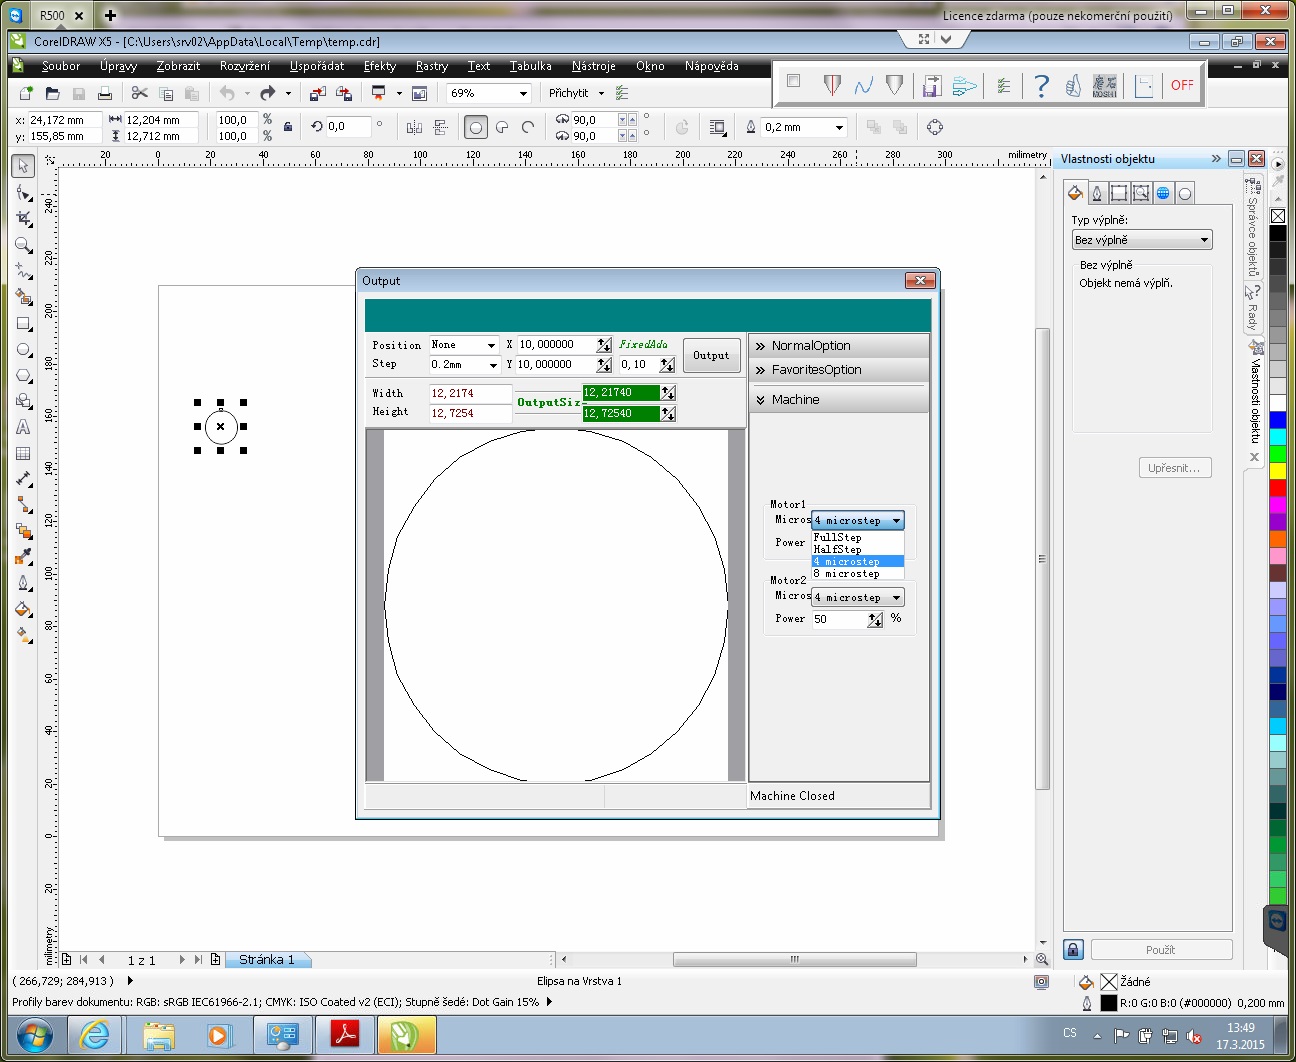Open the Position dropdown set to None

point(464,345)
